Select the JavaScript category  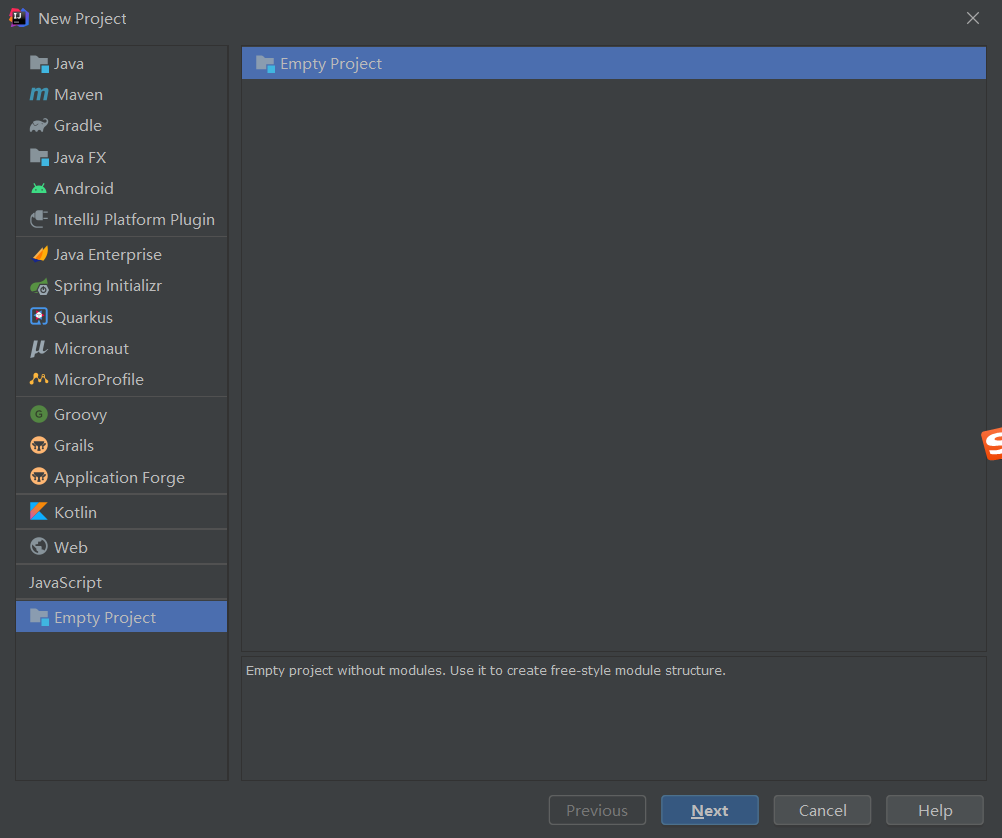click(66, 582)
